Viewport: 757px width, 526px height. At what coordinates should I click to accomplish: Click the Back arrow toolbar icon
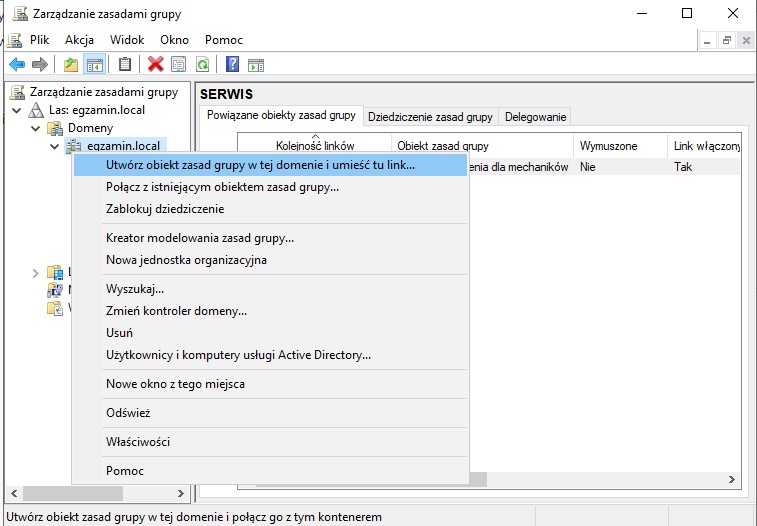(x=16, y=64)
